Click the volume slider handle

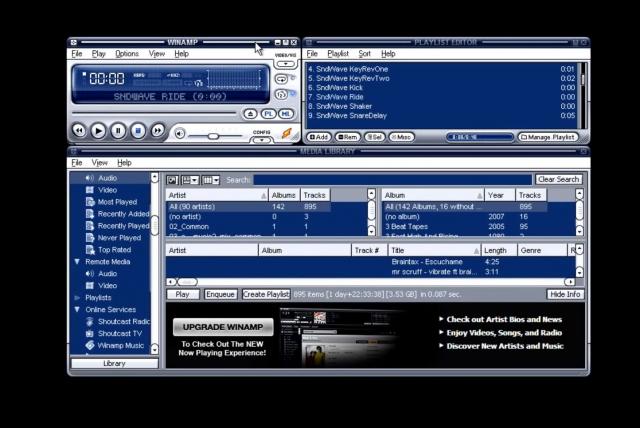(x=212, y=135)
